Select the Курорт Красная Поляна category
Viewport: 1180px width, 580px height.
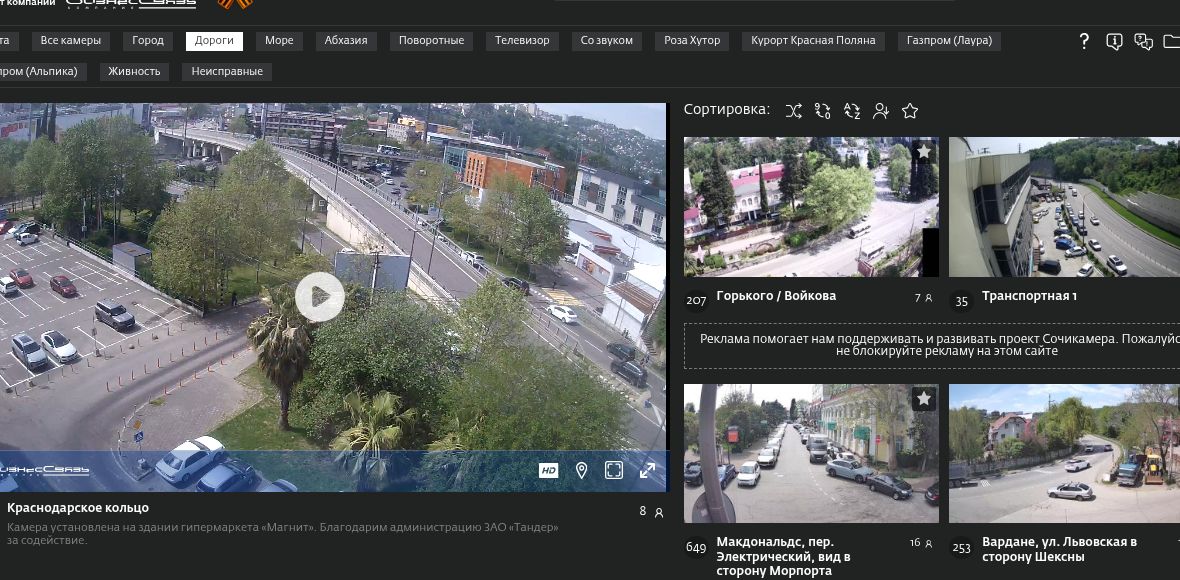(x=814, y=41)
